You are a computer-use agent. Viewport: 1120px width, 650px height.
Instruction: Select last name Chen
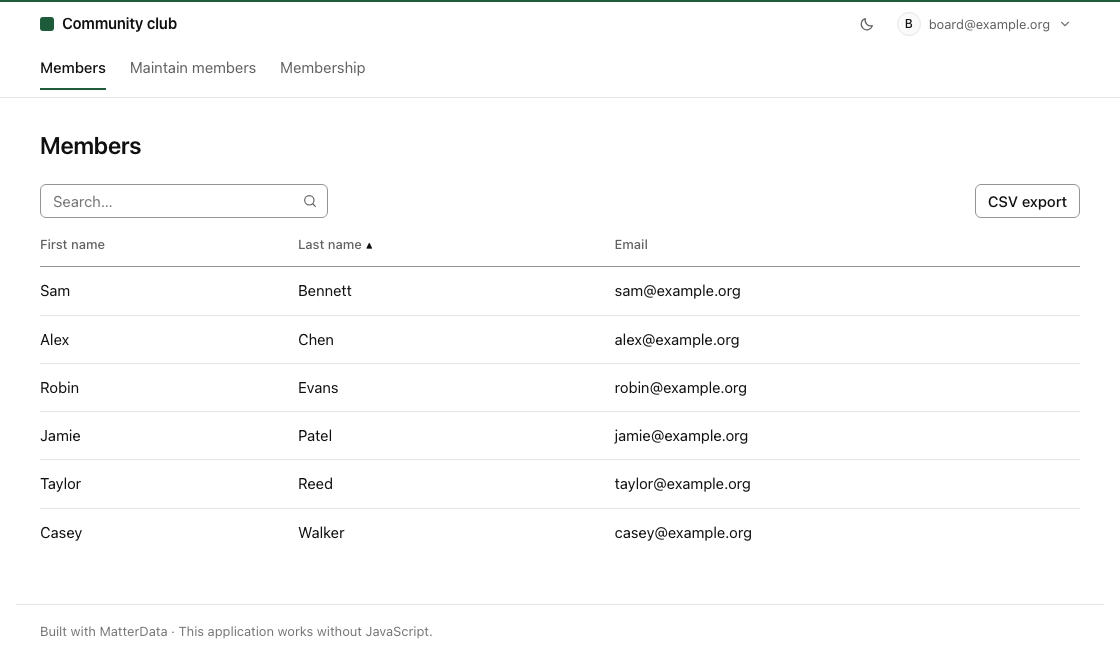pos(316,340)
